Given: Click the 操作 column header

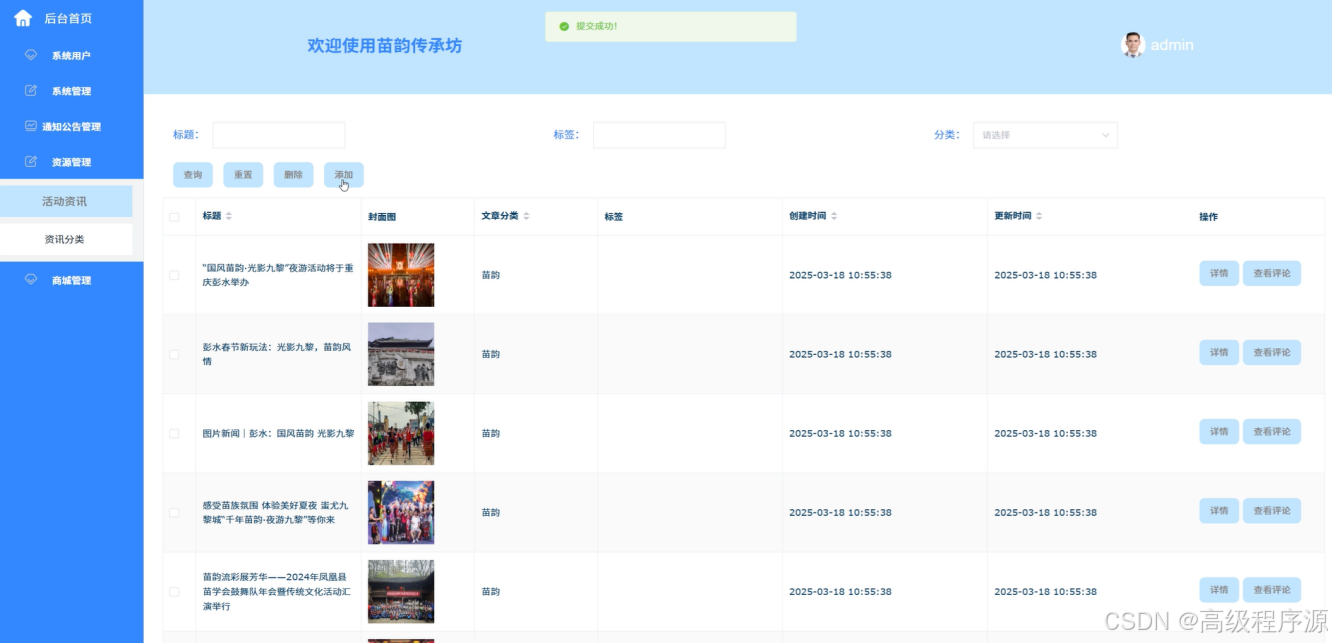Looking at the screenshot, I should pos(1209,217).
